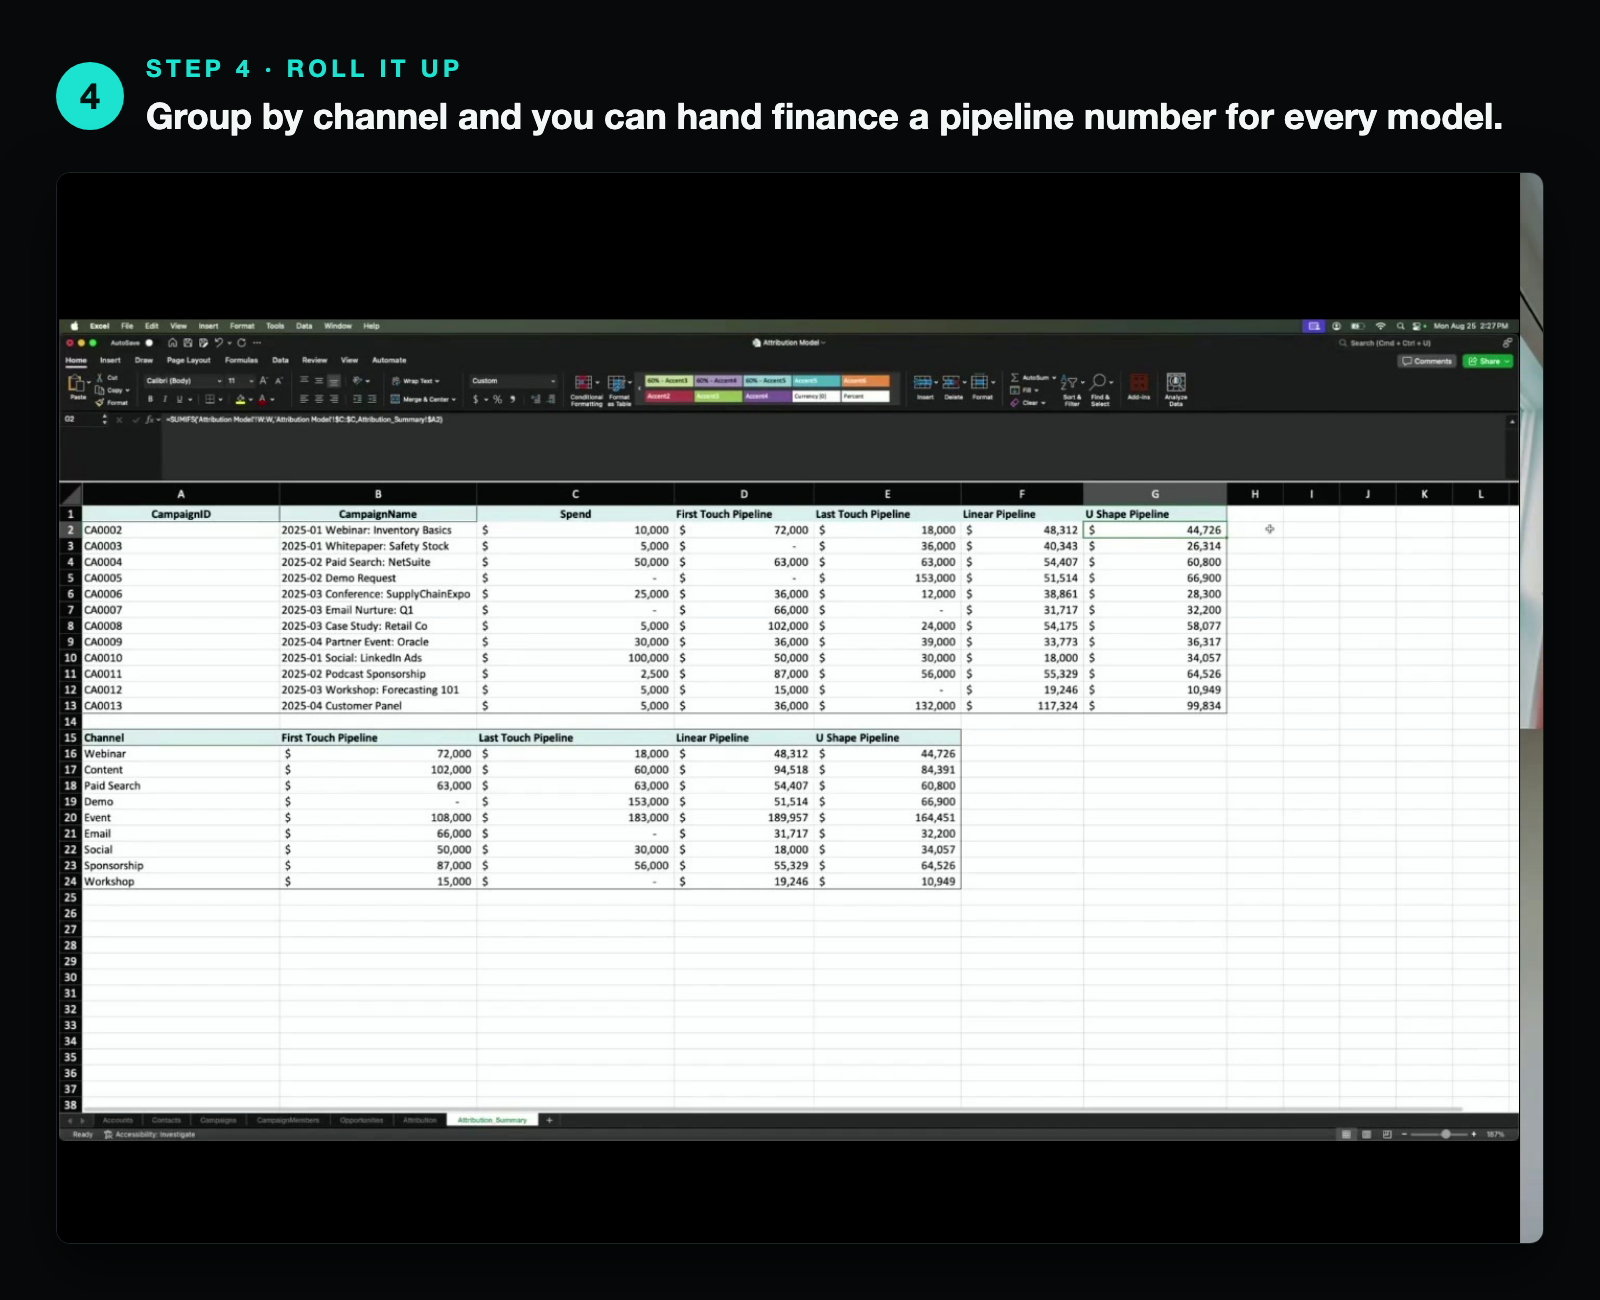
Task: Click the Paste clipboard icon
Action: 76,384
